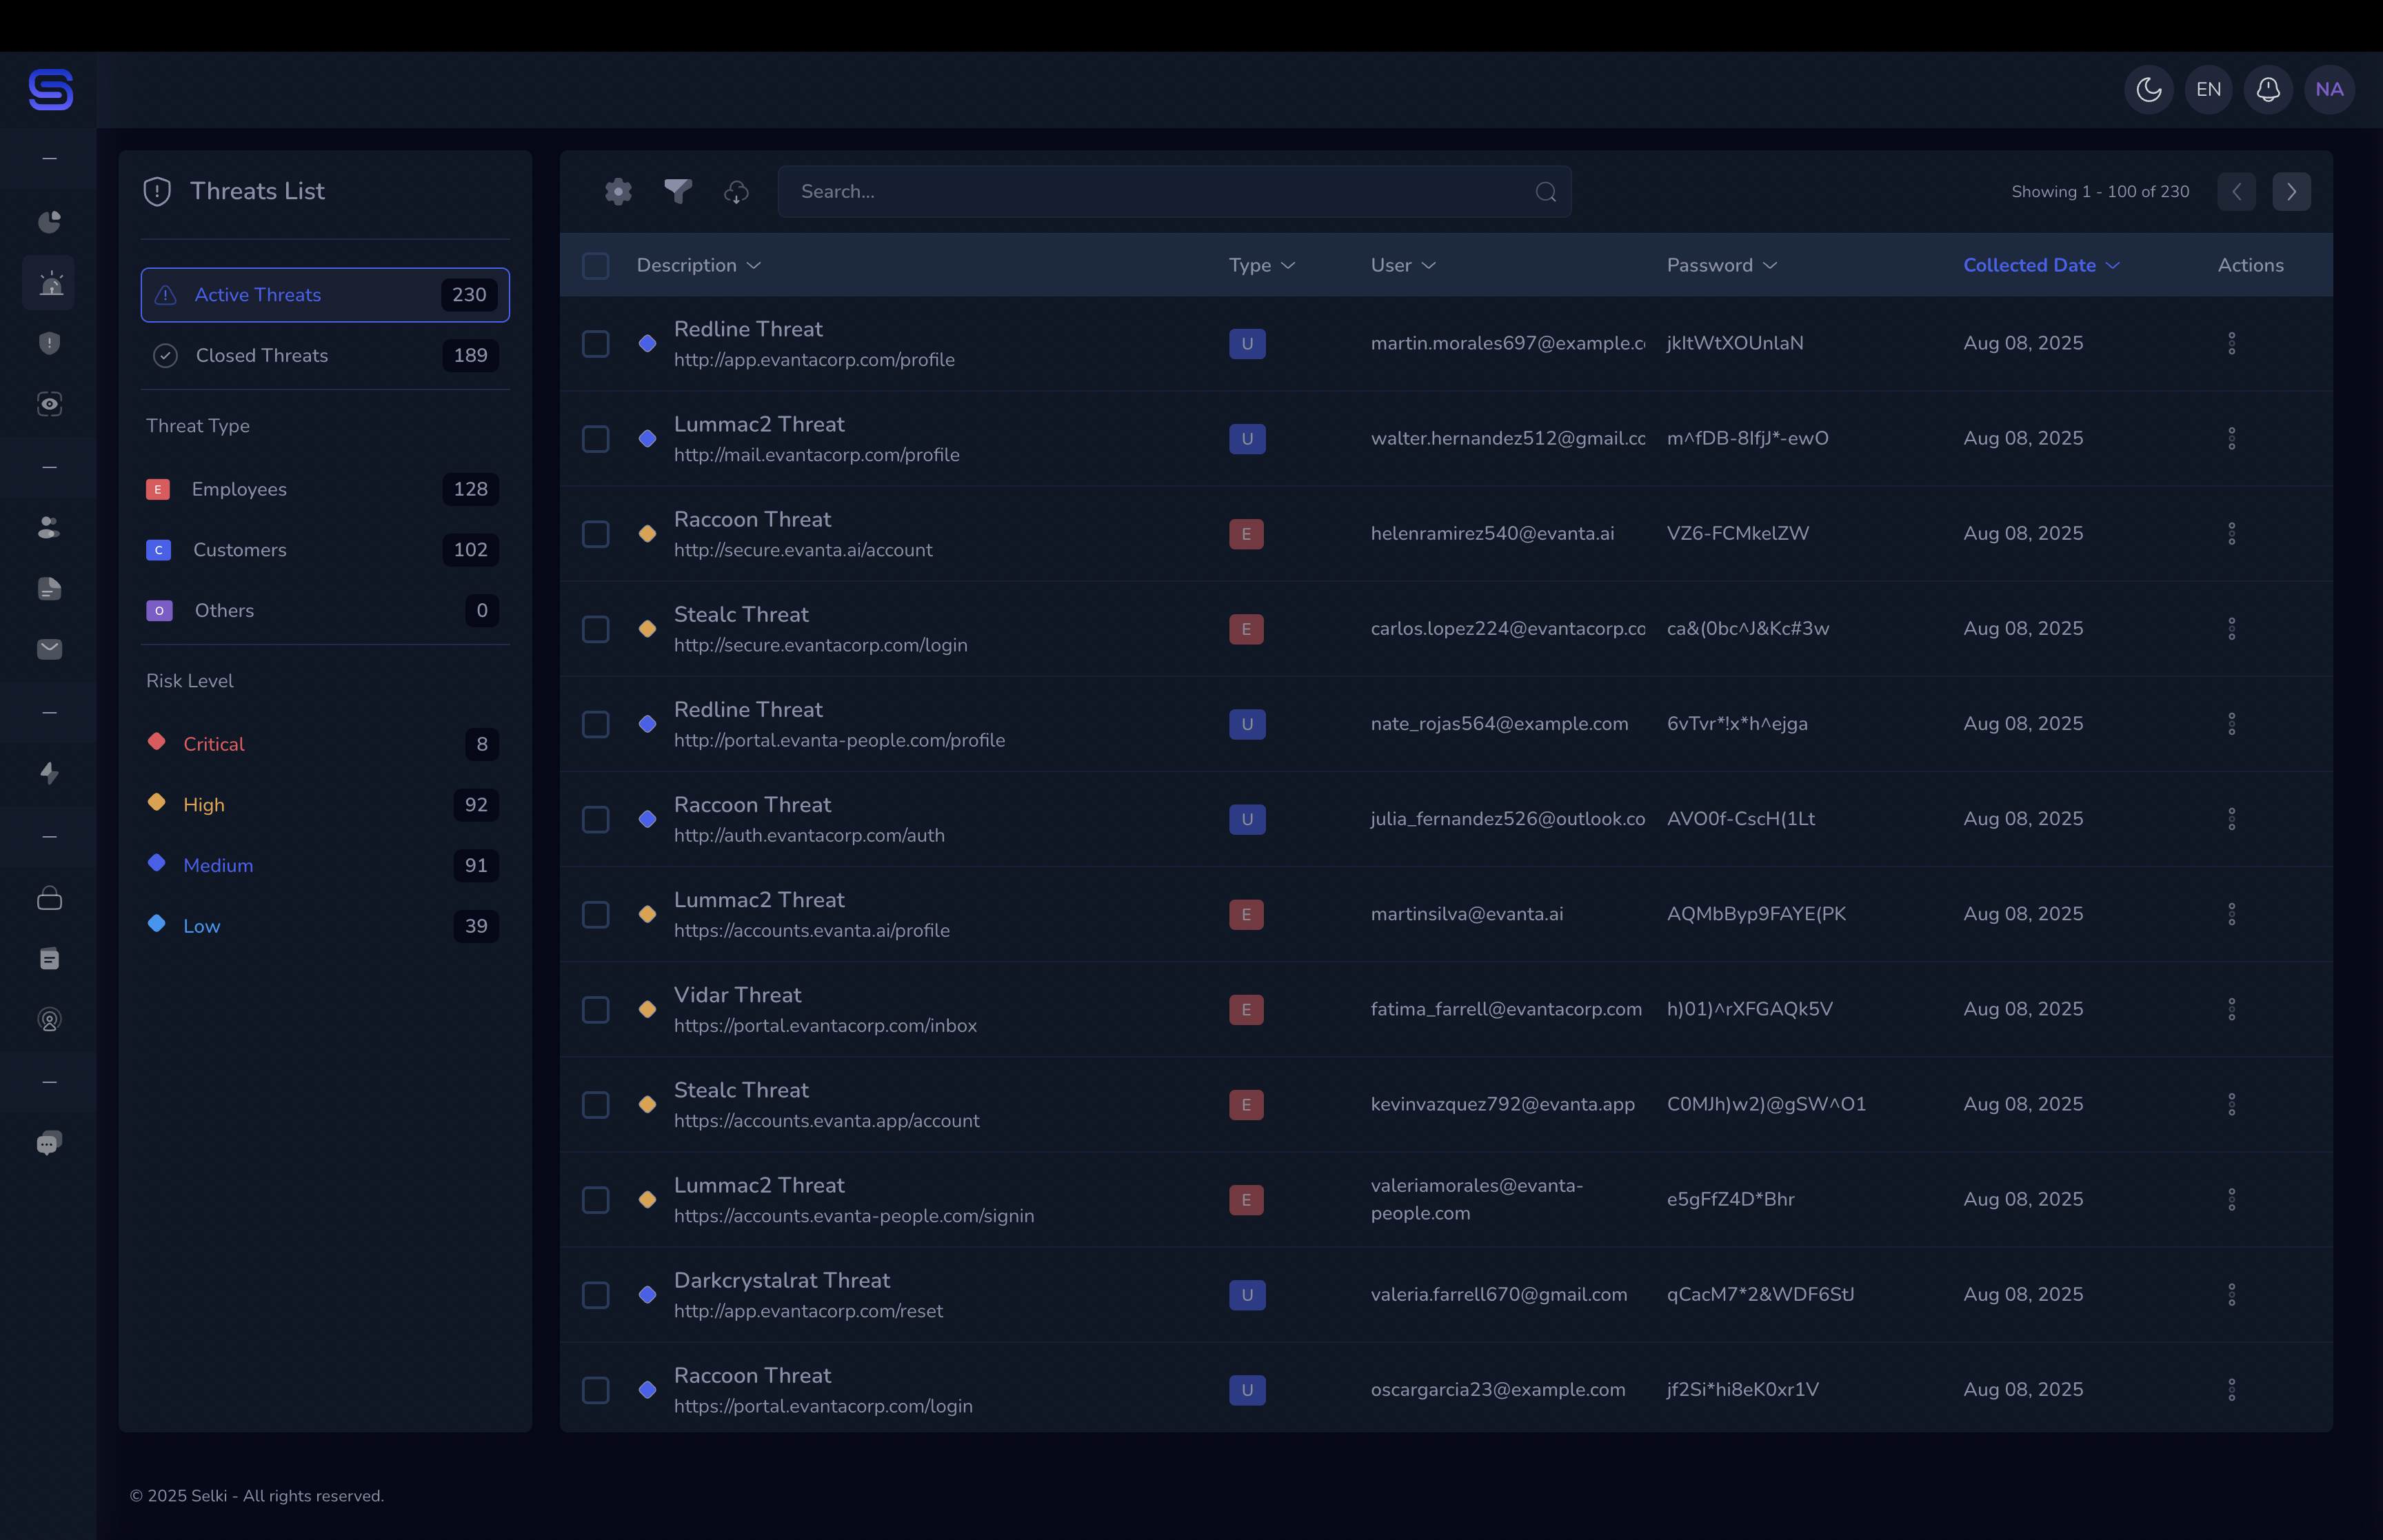
Task: Toggle the select-all header checkbox
Action: click(x=595, y=265)
